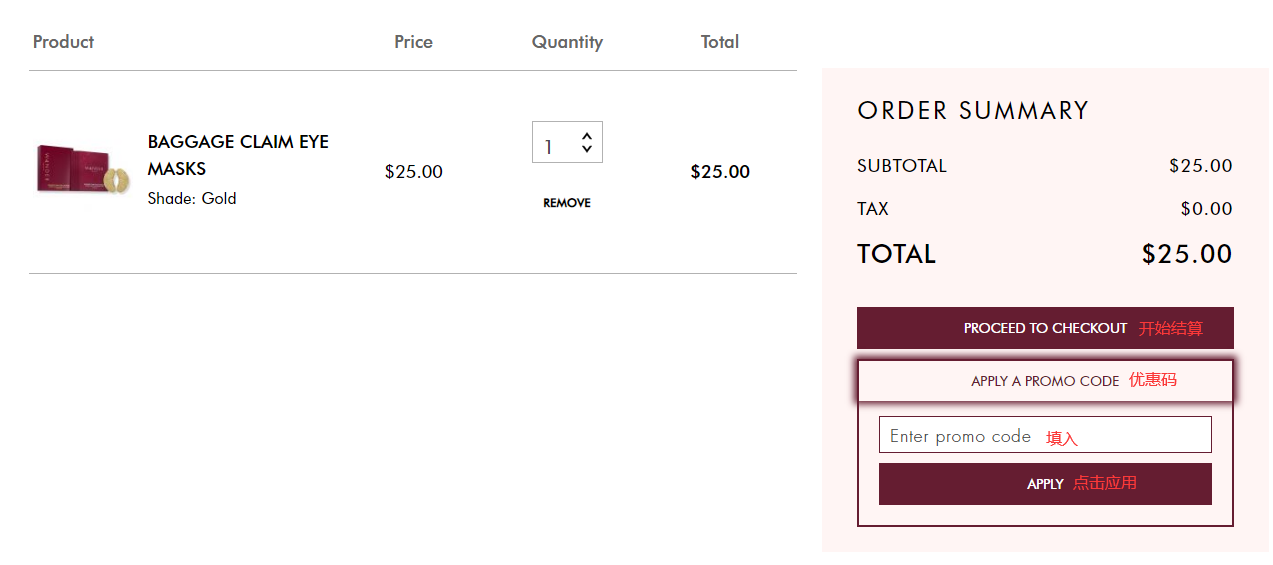The height and width of the screenshot is (565, 1273).
Task: Open the eye masks product thumbnail
Action: 83,170
